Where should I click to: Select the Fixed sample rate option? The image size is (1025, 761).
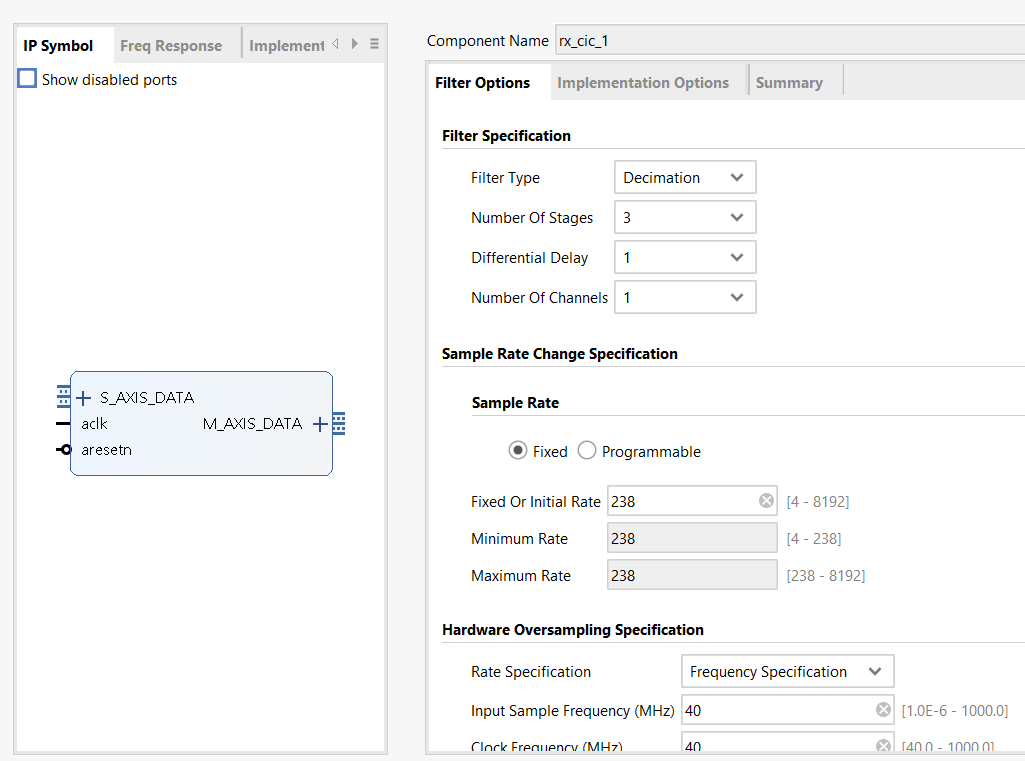518,451
